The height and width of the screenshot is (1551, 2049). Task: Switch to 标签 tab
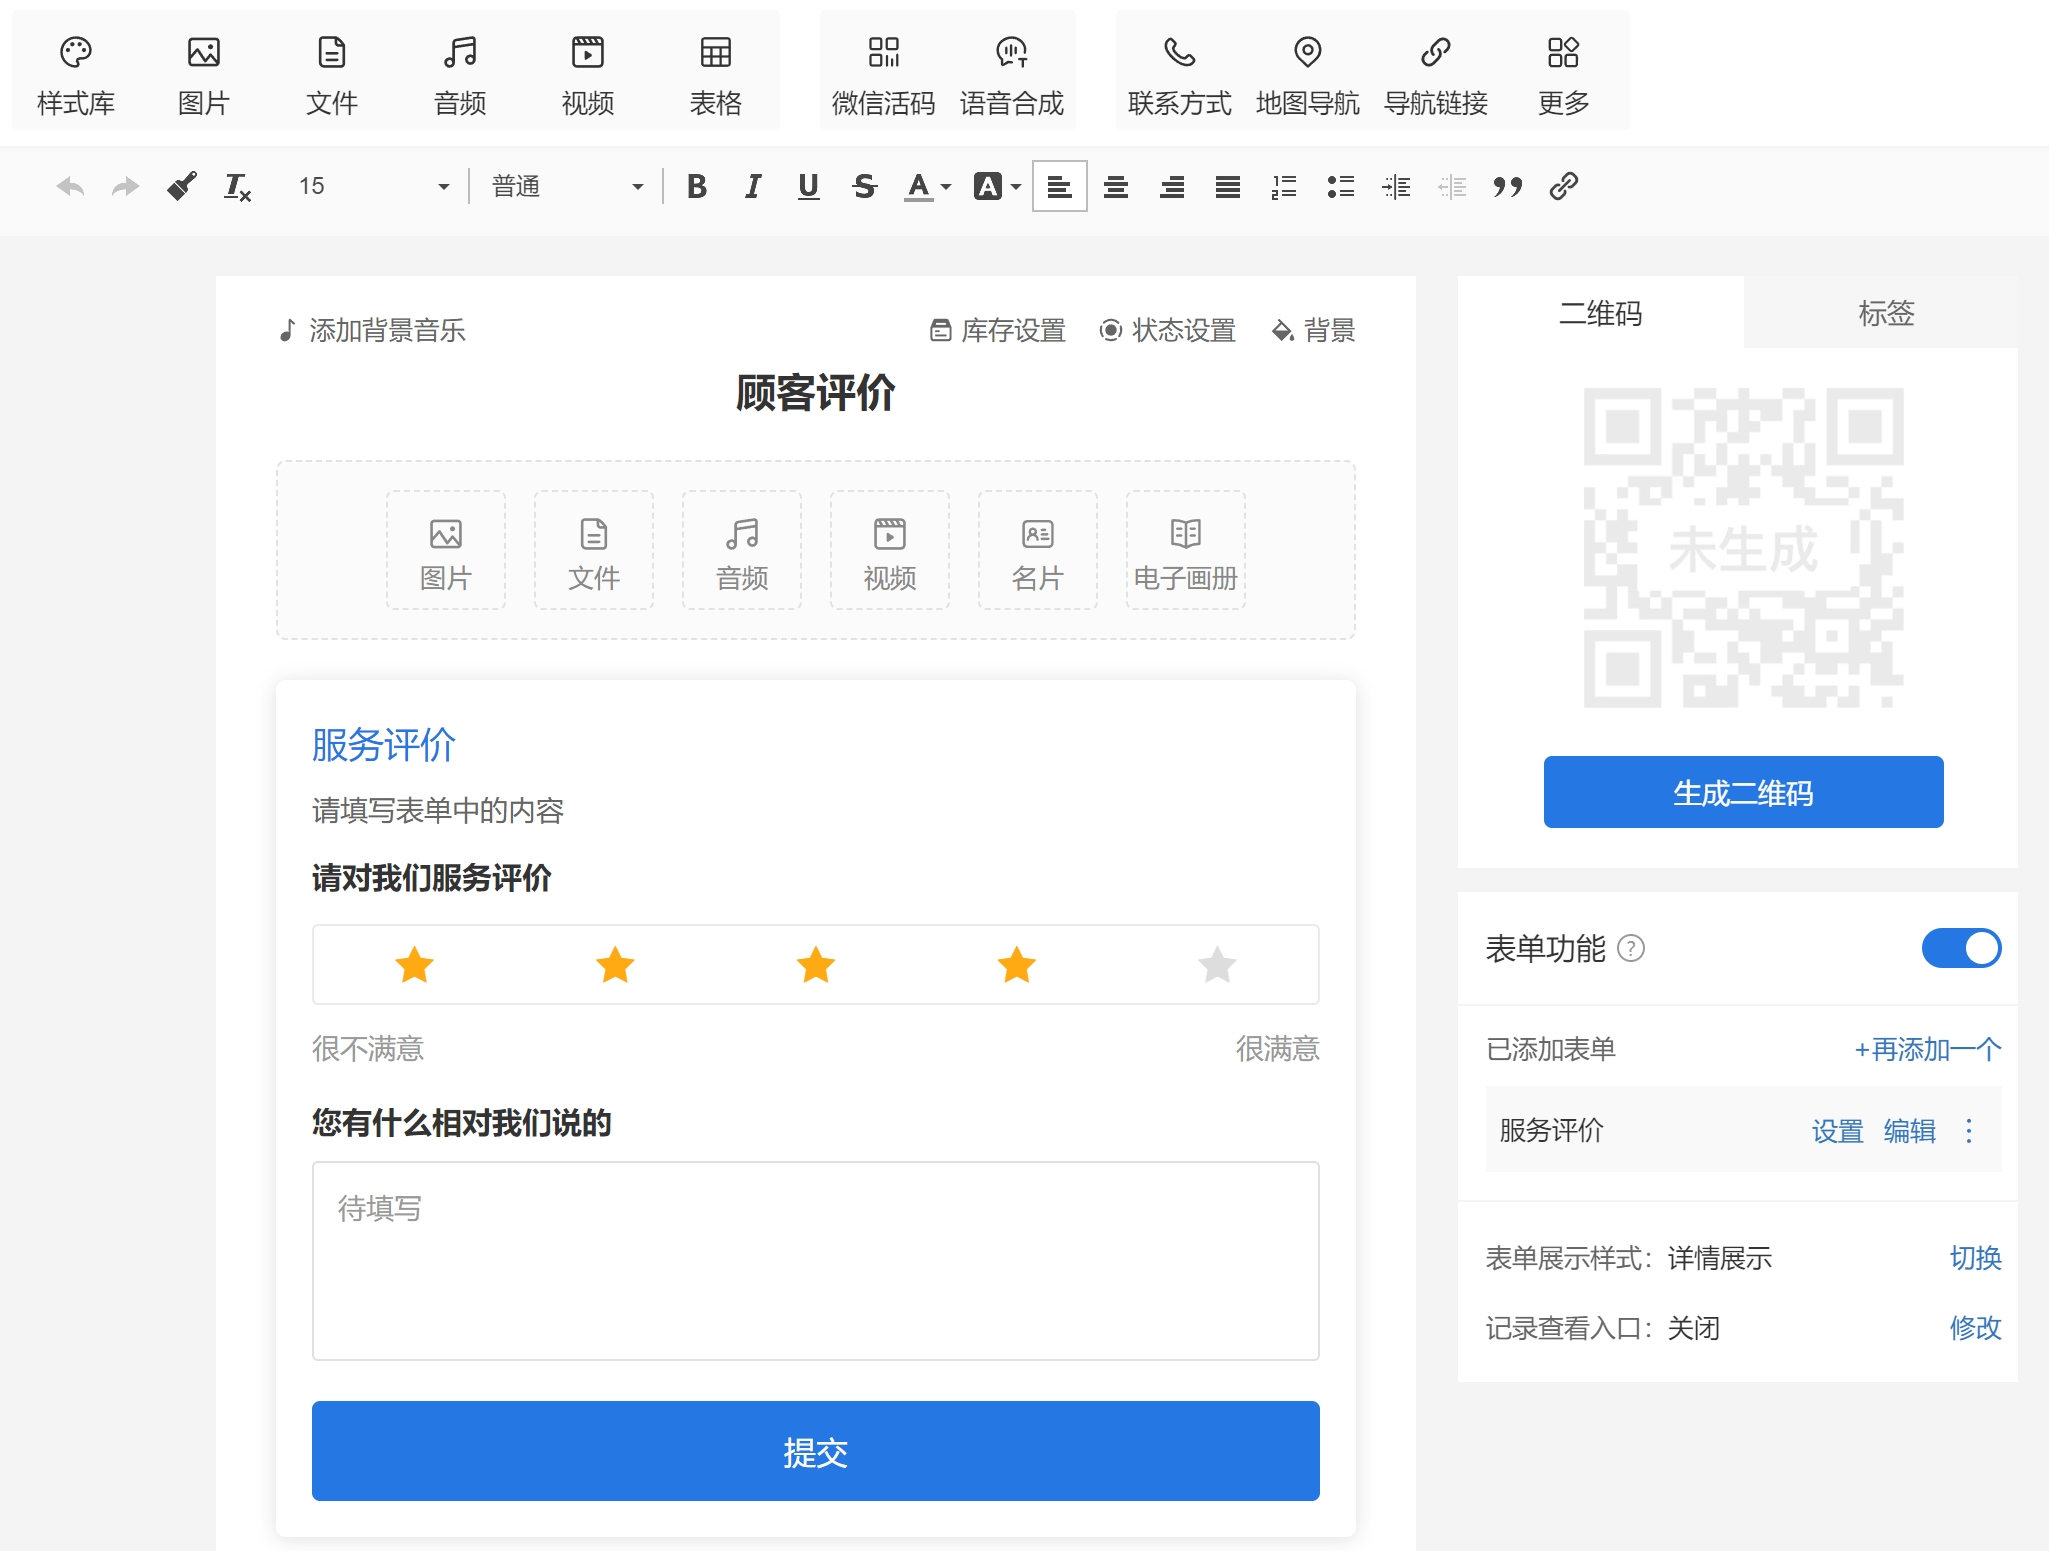pos(1886,313)
